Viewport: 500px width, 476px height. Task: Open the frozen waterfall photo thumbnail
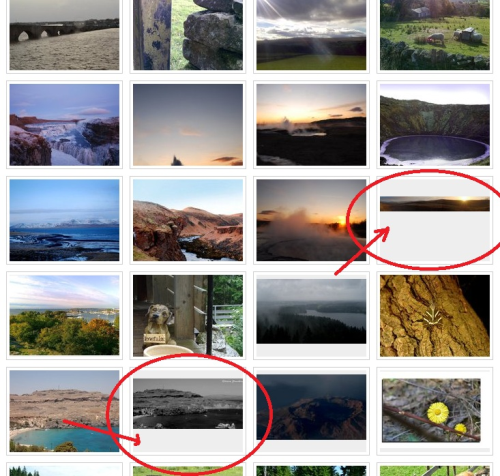64,125
